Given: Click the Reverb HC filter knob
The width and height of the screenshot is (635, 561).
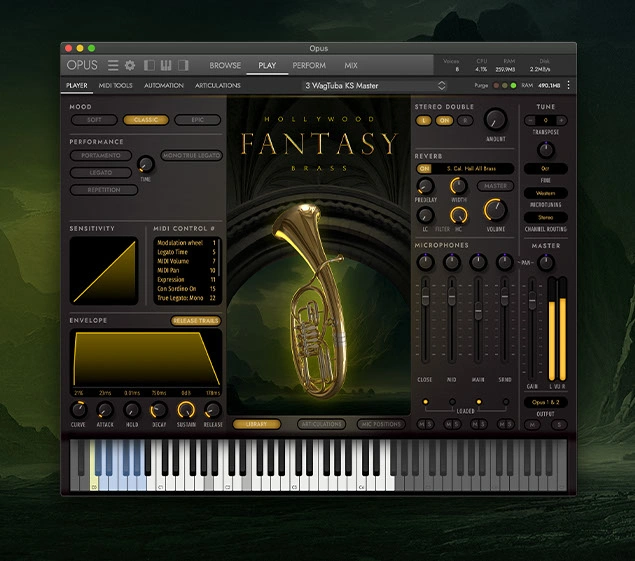Looking at the screenshot, I should (x=458, y=215).
